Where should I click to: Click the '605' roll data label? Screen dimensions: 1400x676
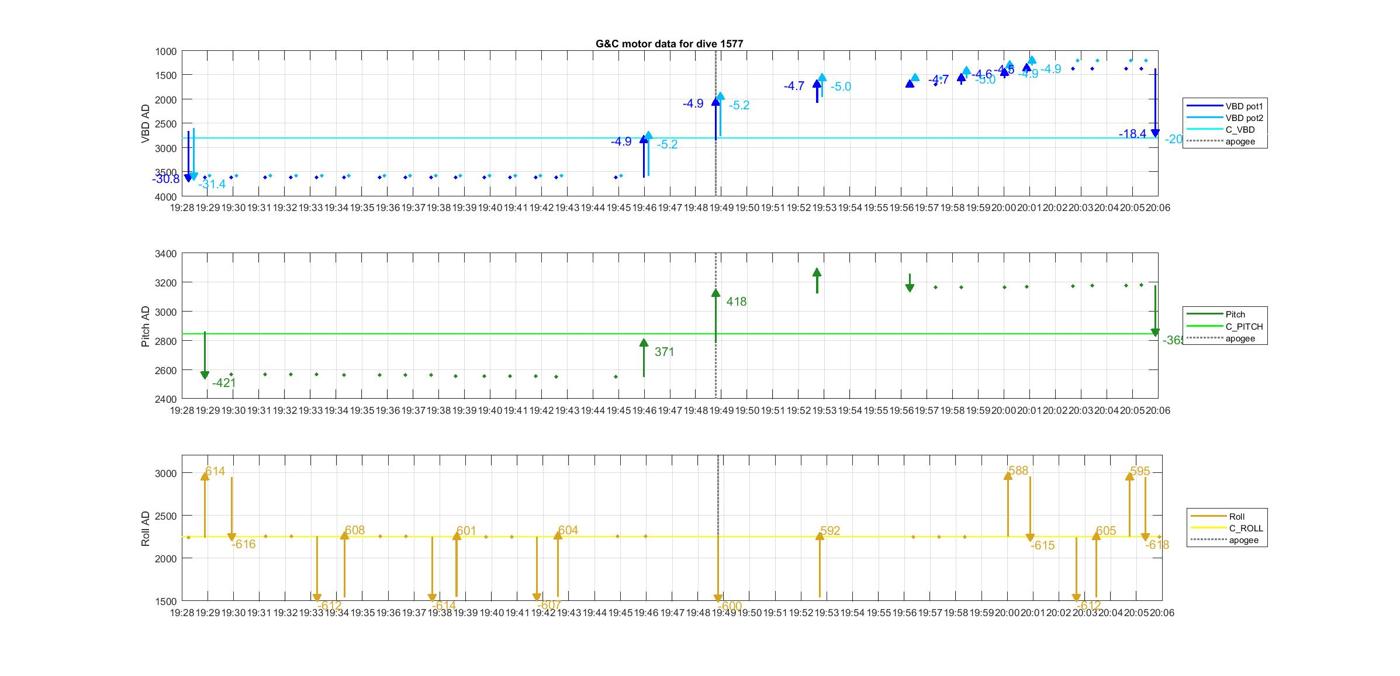[x=1106, y=531]
